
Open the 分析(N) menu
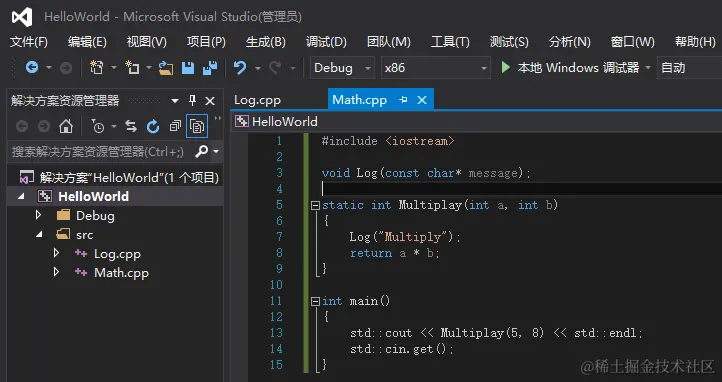(569, 42)
